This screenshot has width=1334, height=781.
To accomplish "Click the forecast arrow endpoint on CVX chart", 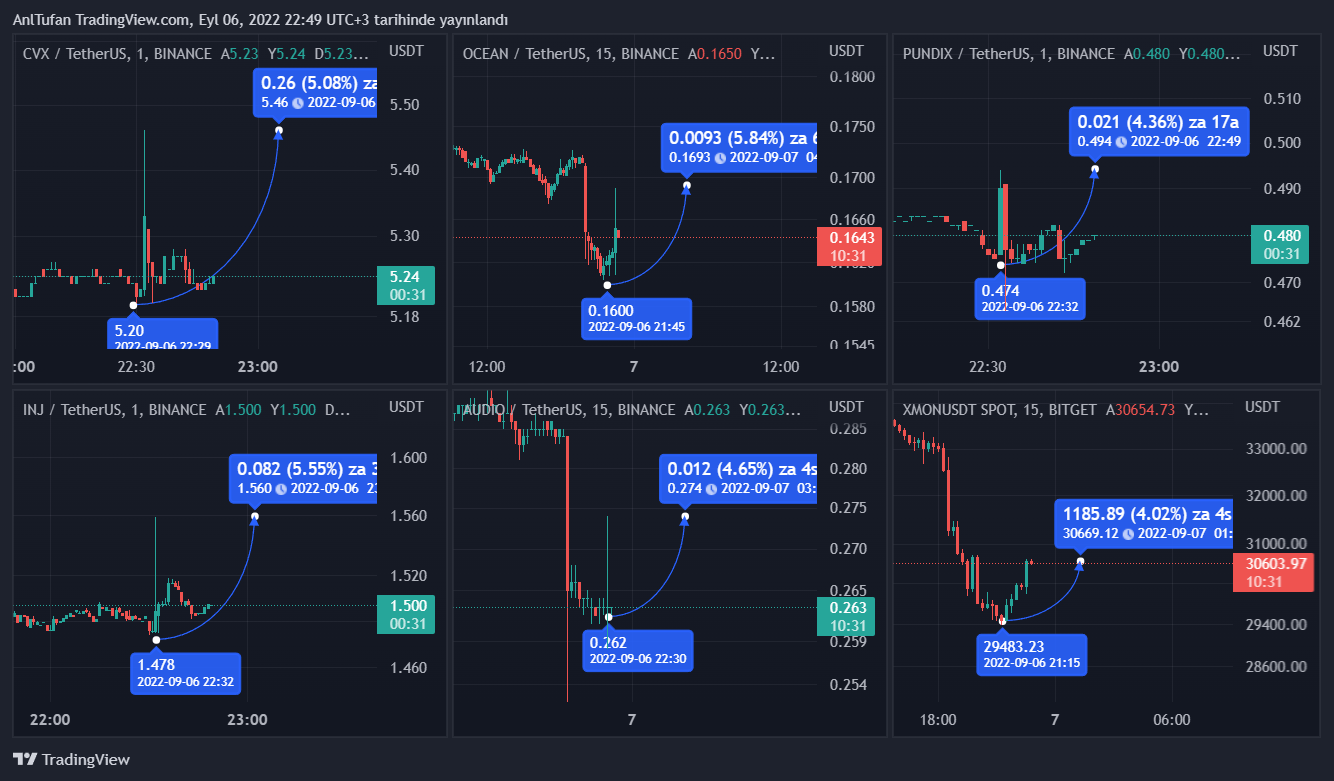I will click(x=278, y=131).
